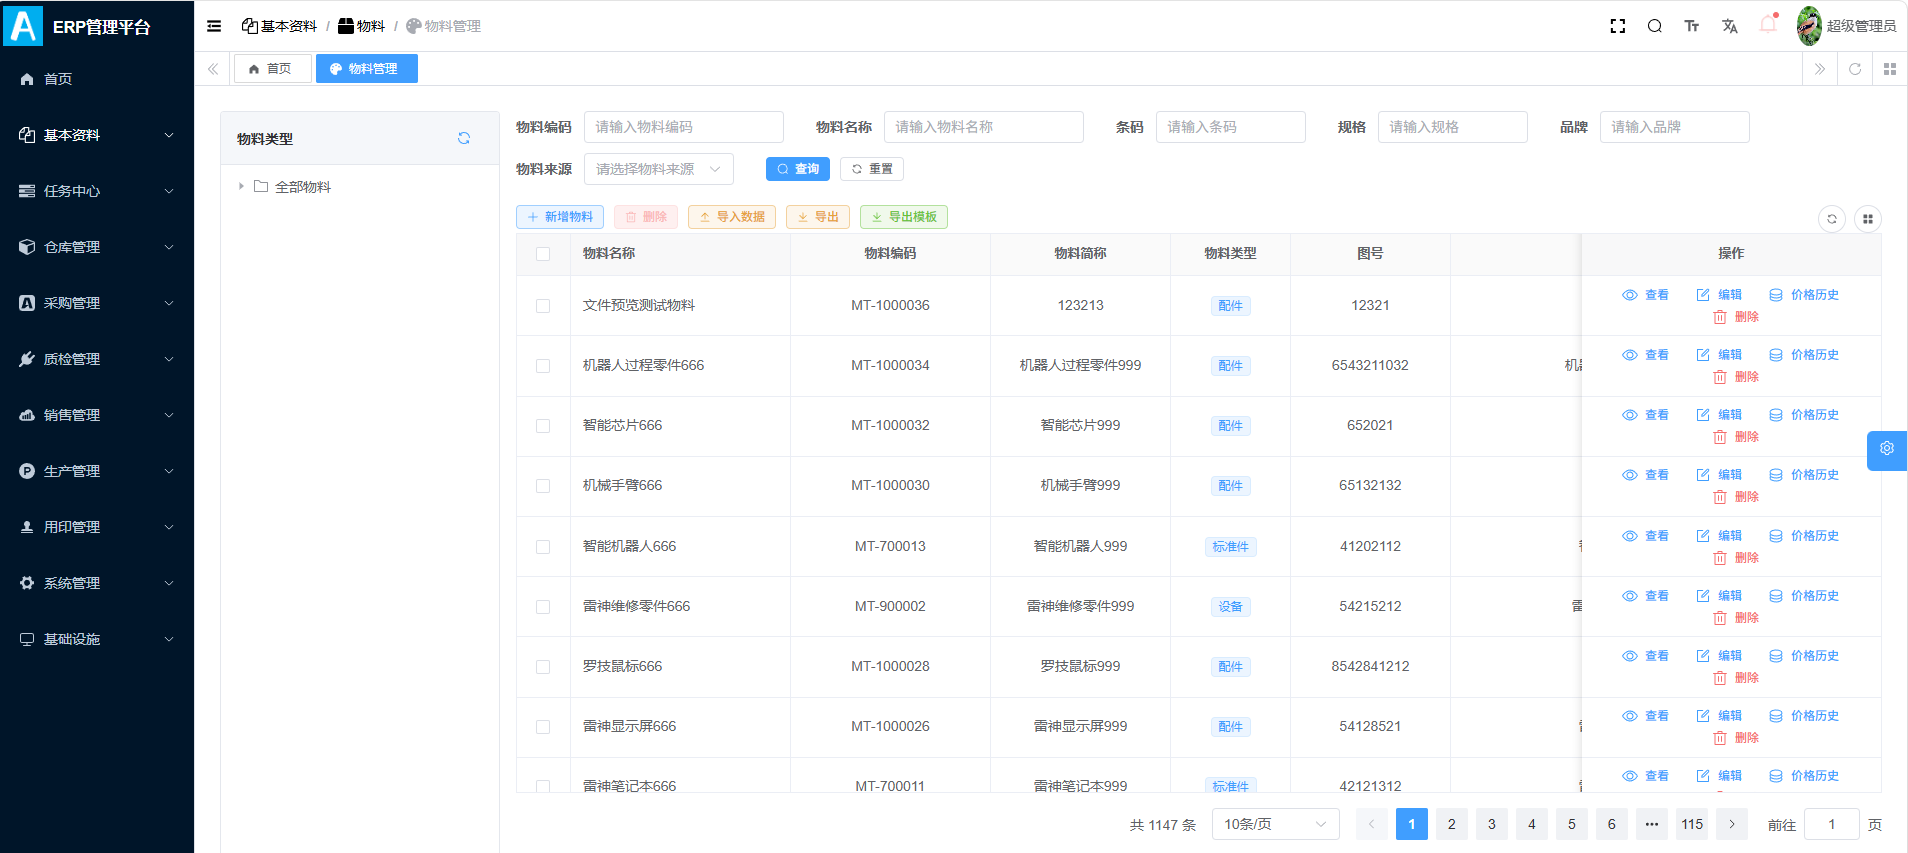1908x853 pixels.
Task: Collapse sidebar with the hamburger menu icon
Action: pos(214,26)
